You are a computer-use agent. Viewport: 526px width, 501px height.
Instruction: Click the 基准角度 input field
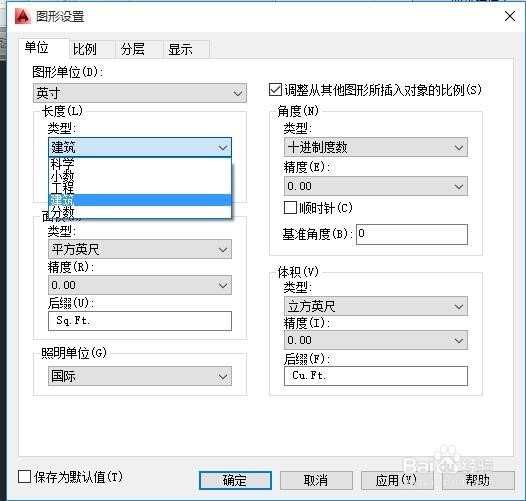click(412, 234)
